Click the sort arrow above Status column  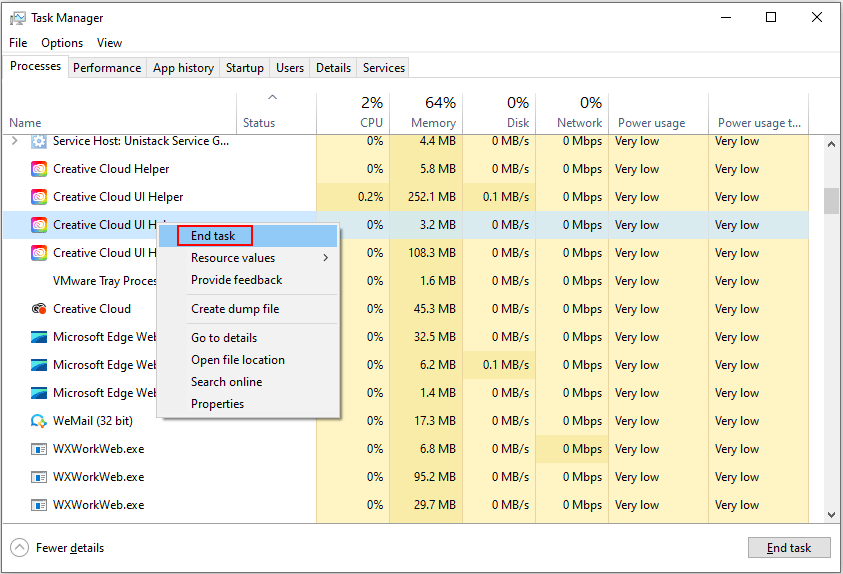tap(273, 97)
